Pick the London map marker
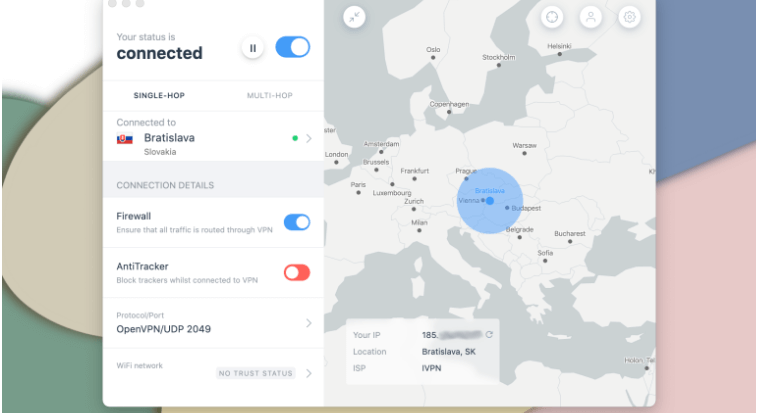Image resolution: width=760 pixels, height=414 pixels. click(336, 162)
